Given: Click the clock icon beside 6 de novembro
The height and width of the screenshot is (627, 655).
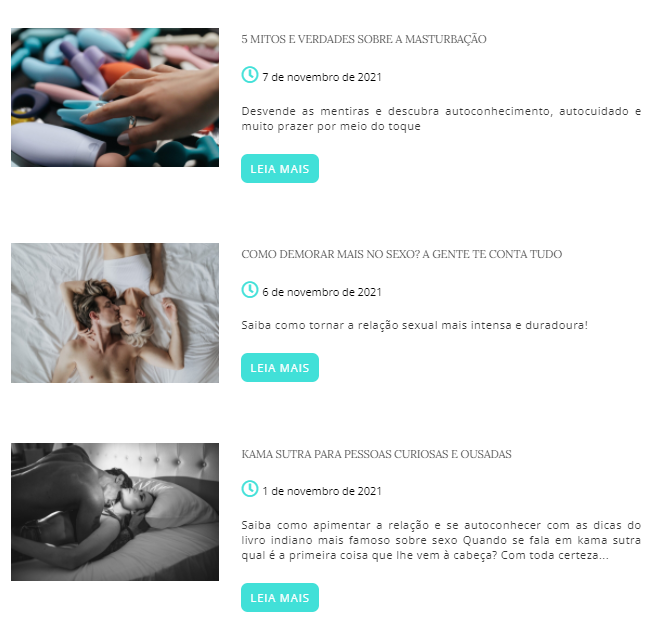Looking at the screenshot, I should click(250, 290).
